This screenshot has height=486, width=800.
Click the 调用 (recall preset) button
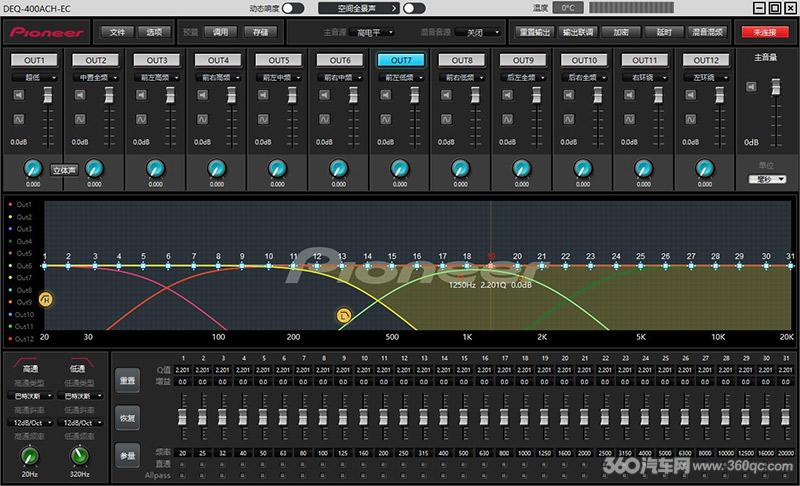click(220, 32)
